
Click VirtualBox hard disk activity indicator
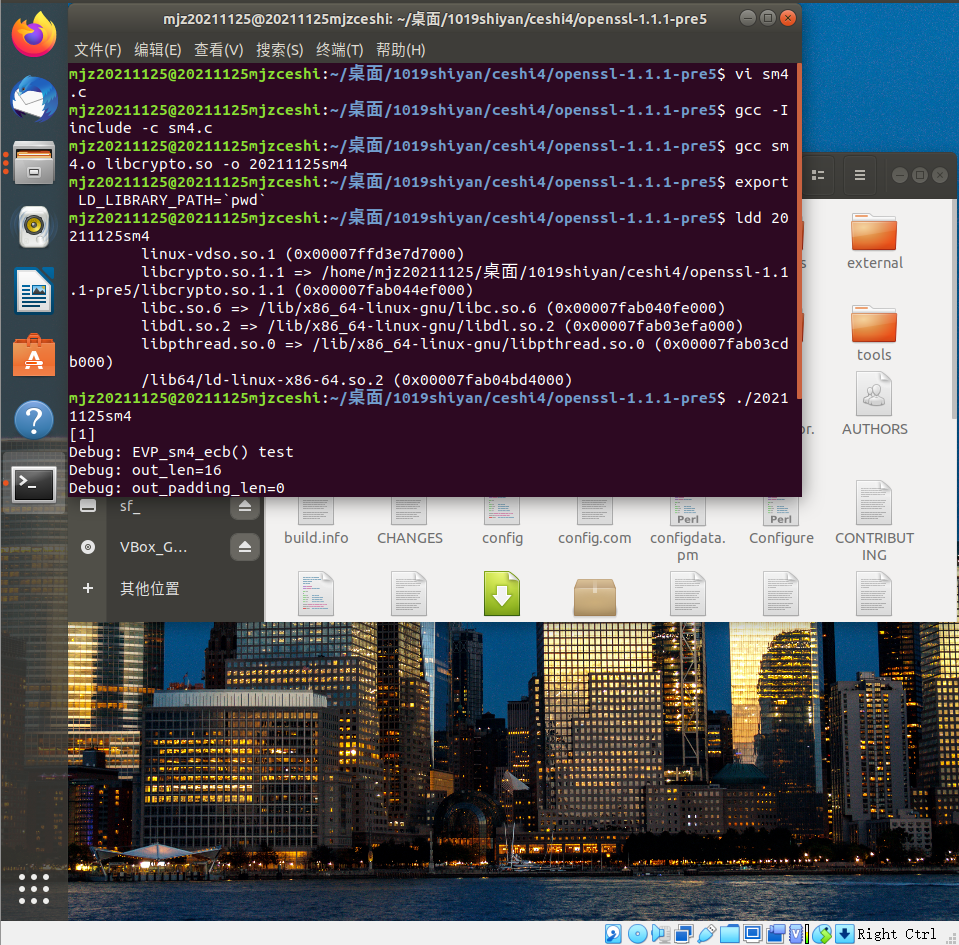(613, 933)
